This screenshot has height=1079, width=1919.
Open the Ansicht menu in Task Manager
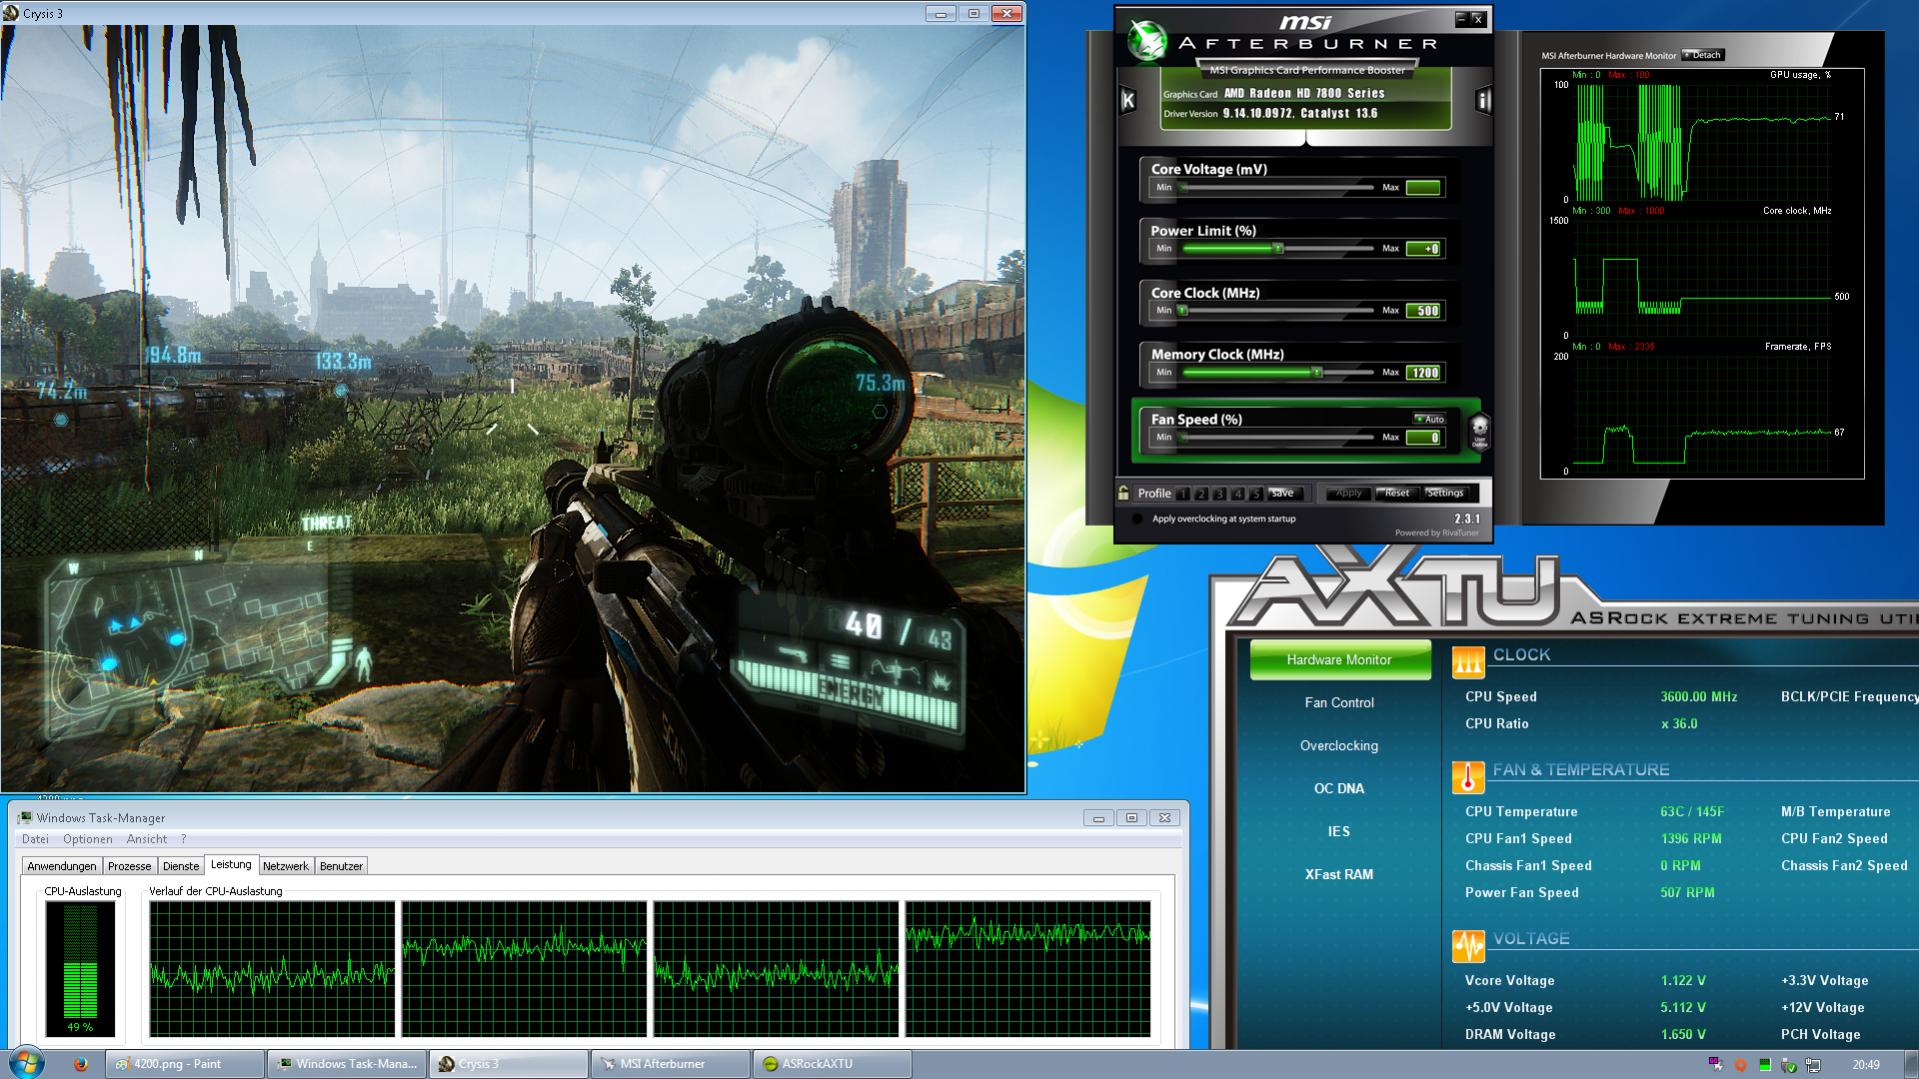click(x=147, y=839)
